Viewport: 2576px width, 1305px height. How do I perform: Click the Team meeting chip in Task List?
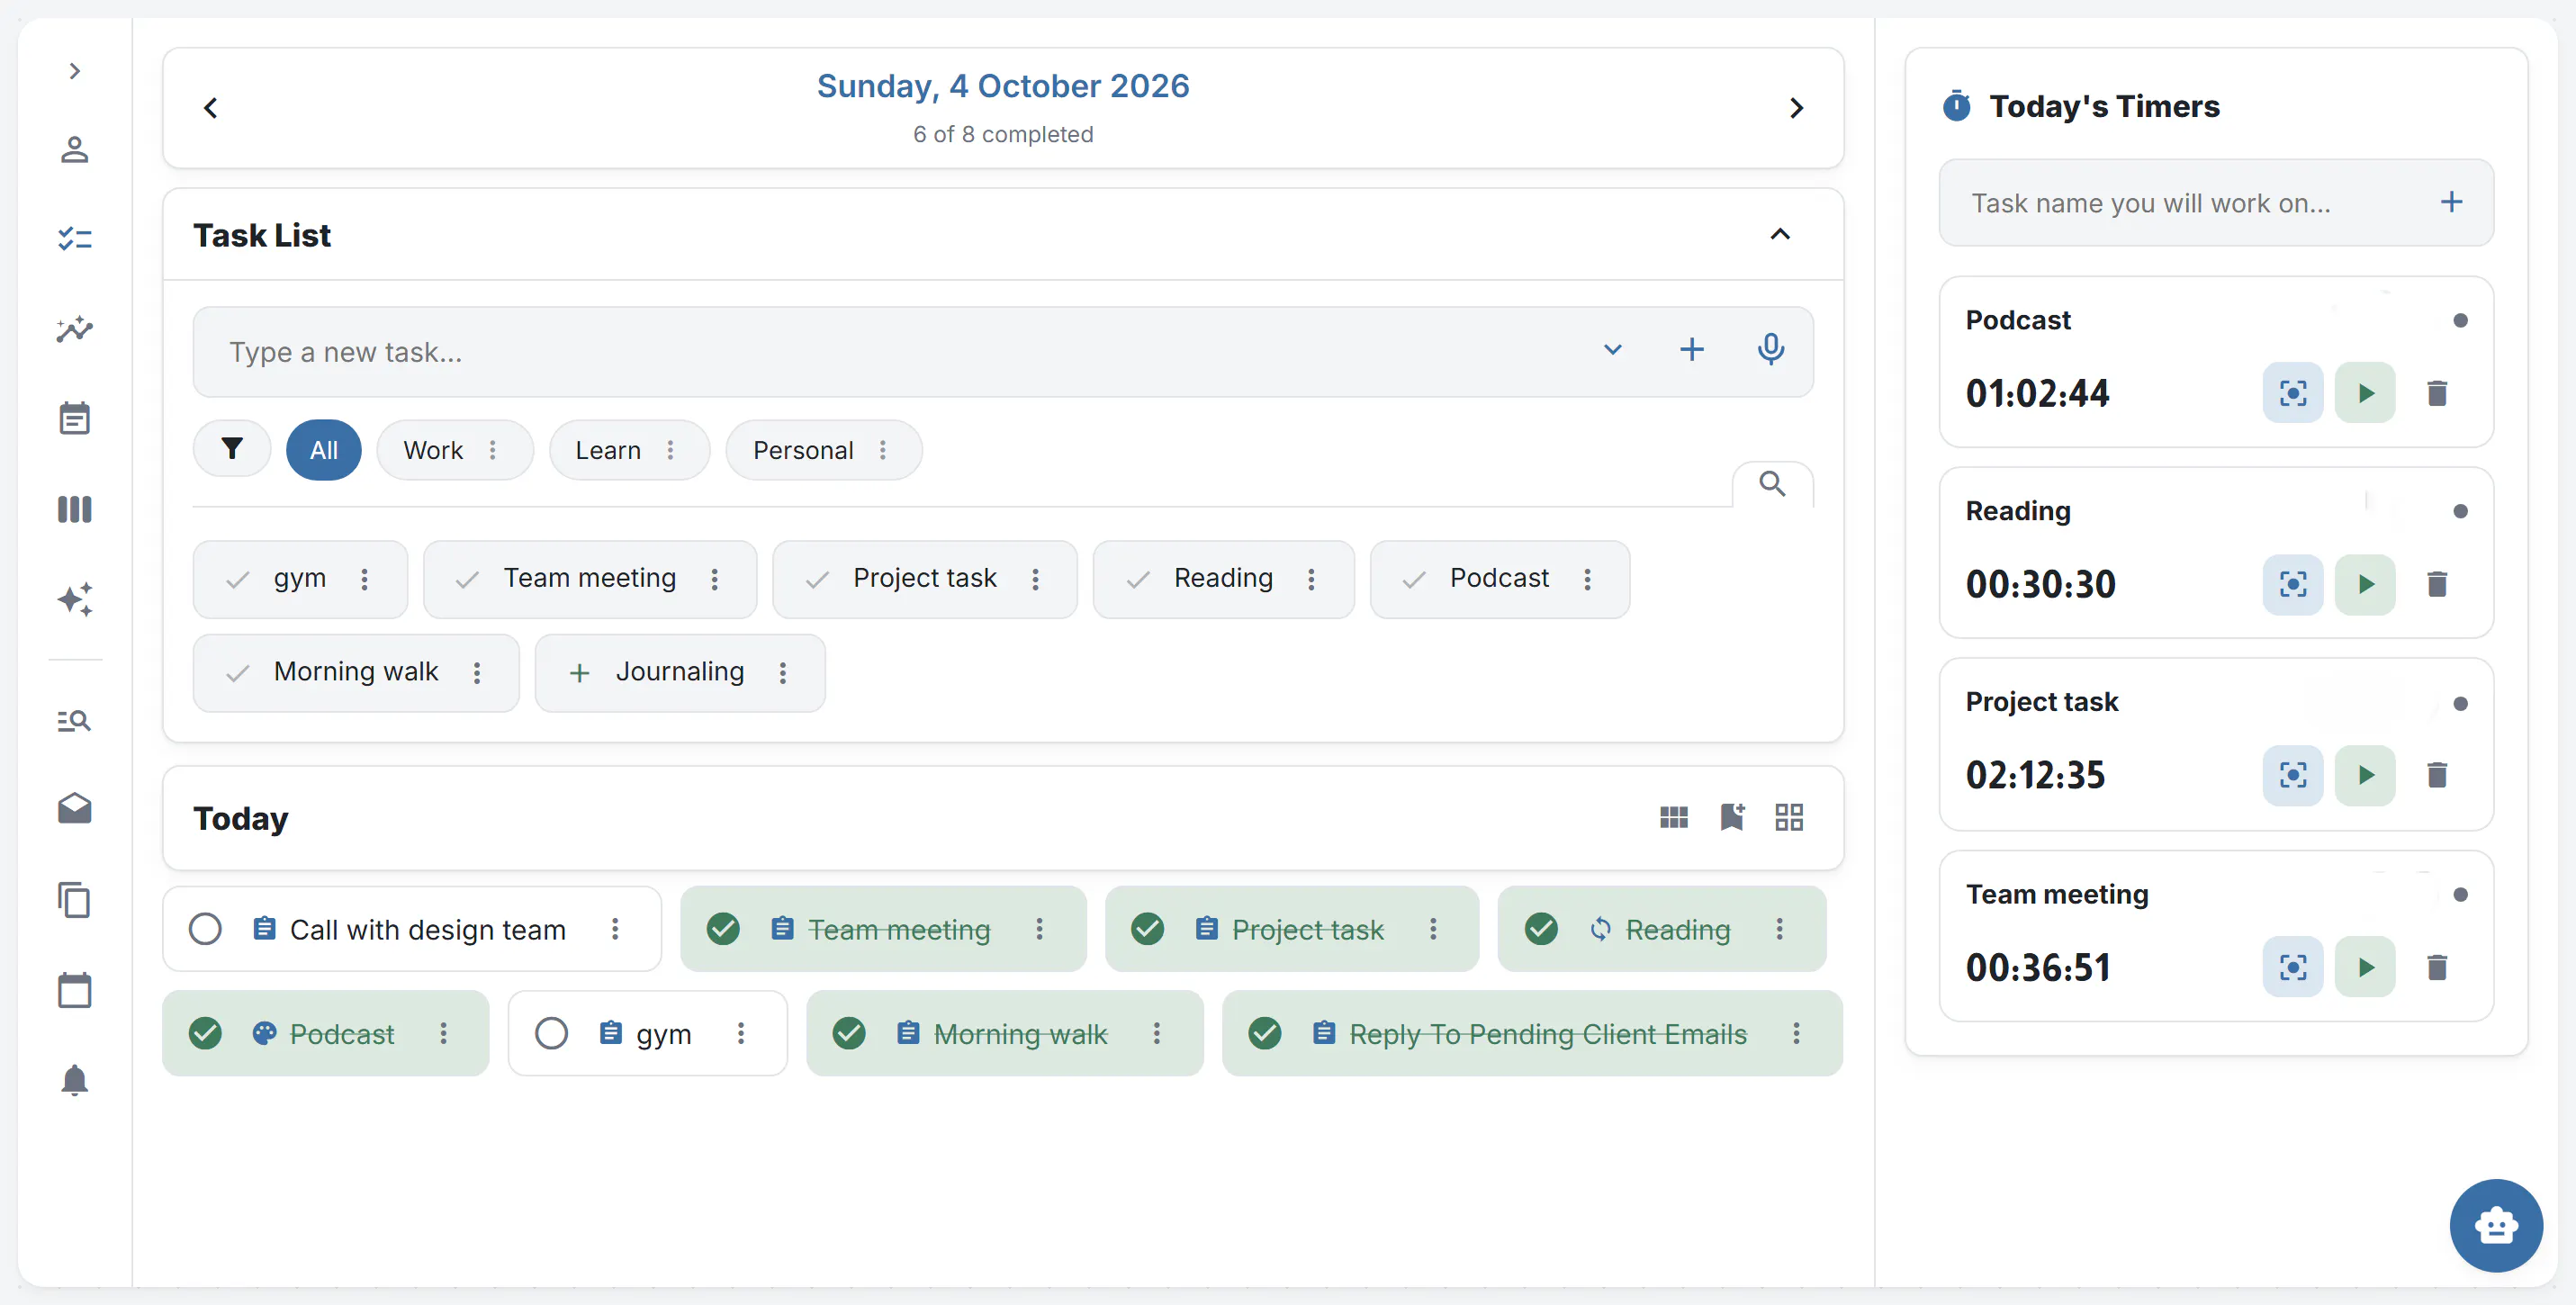pyautogui.click(x=590, y=578)
